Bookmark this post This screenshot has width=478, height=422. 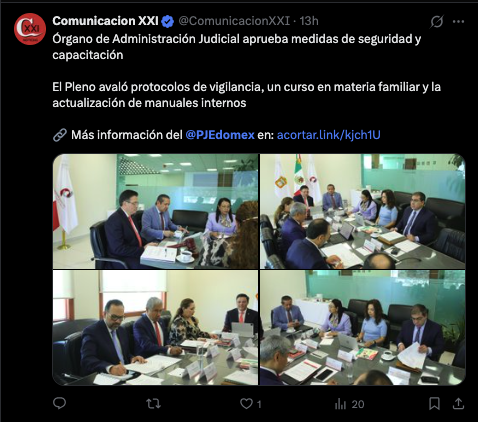[434, 404]
